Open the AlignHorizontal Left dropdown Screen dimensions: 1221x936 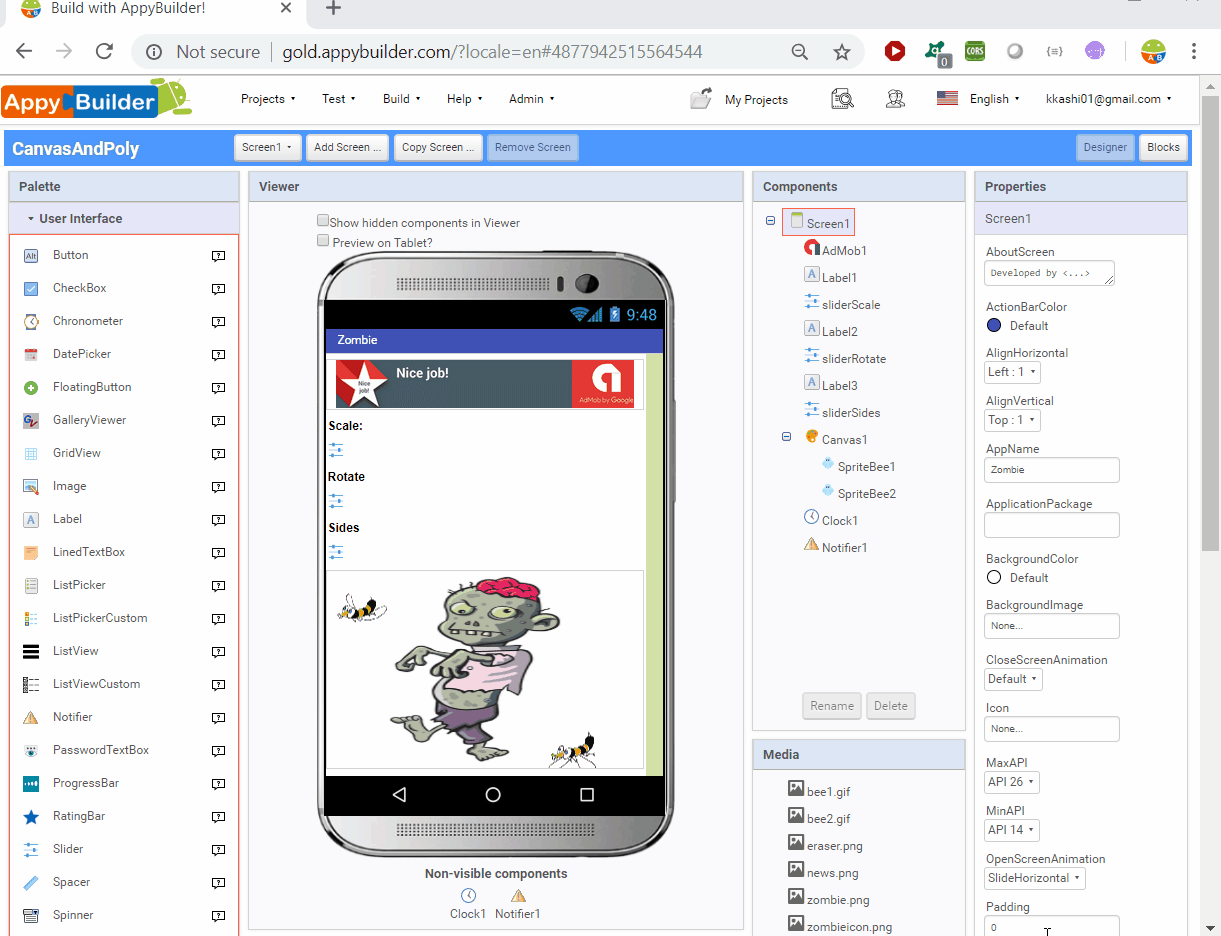[1013, 372]
